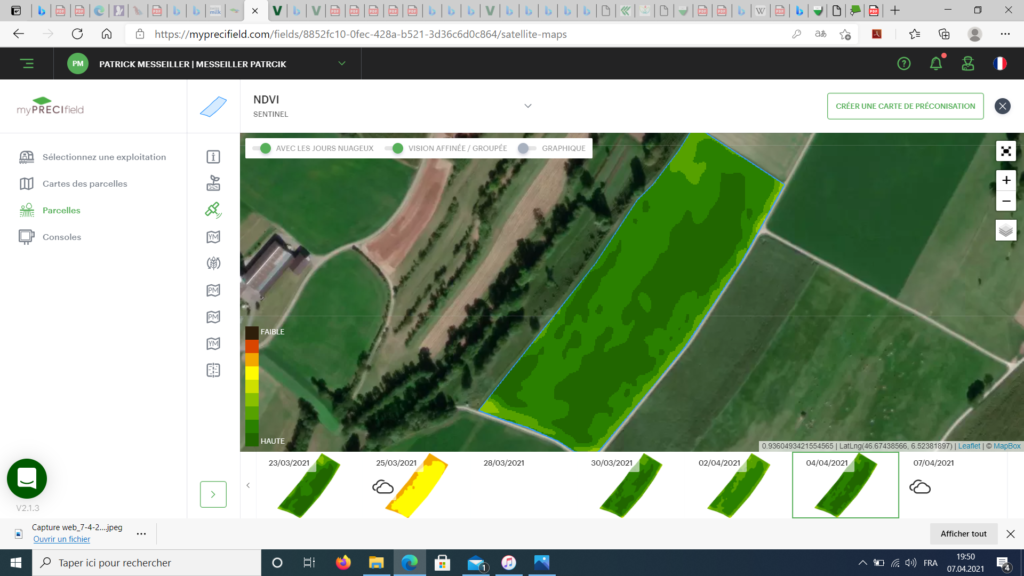Open 'Cartes des parcelles' menu item
Viewport: 1024px width, 576px height.
coord(84,184)
